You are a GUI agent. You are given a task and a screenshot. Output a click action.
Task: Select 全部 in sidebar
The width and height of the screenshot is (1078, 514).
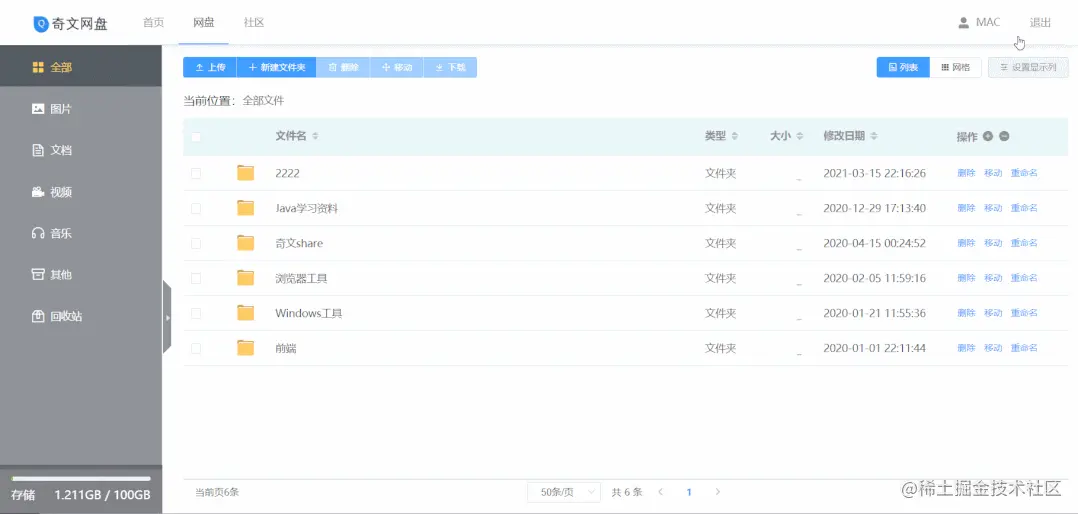(81, 67)
